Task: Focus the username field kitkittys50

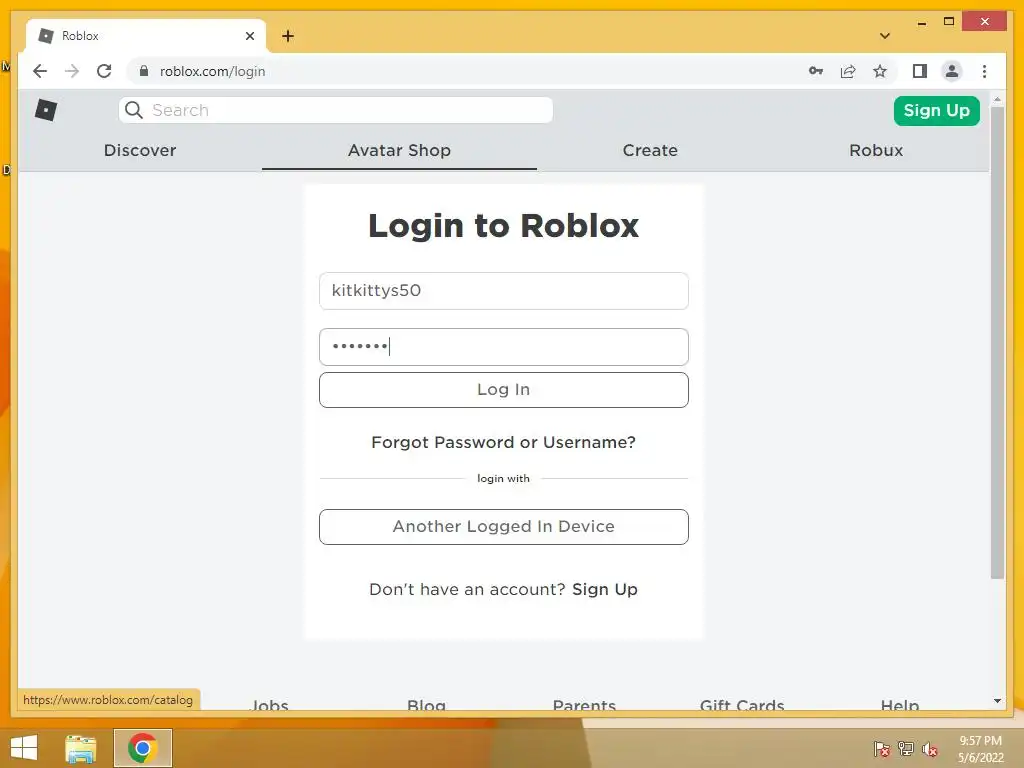Action: tap(504, 291)
